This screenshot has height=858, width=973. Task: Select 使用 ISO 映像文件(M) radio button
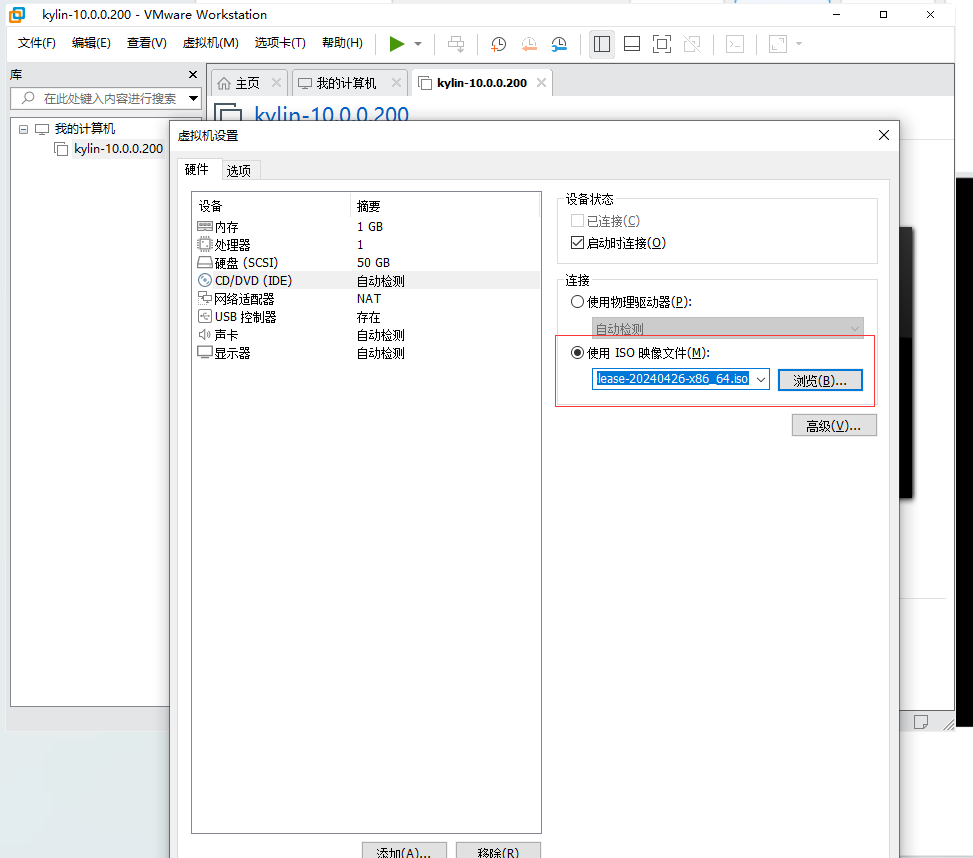577,352
